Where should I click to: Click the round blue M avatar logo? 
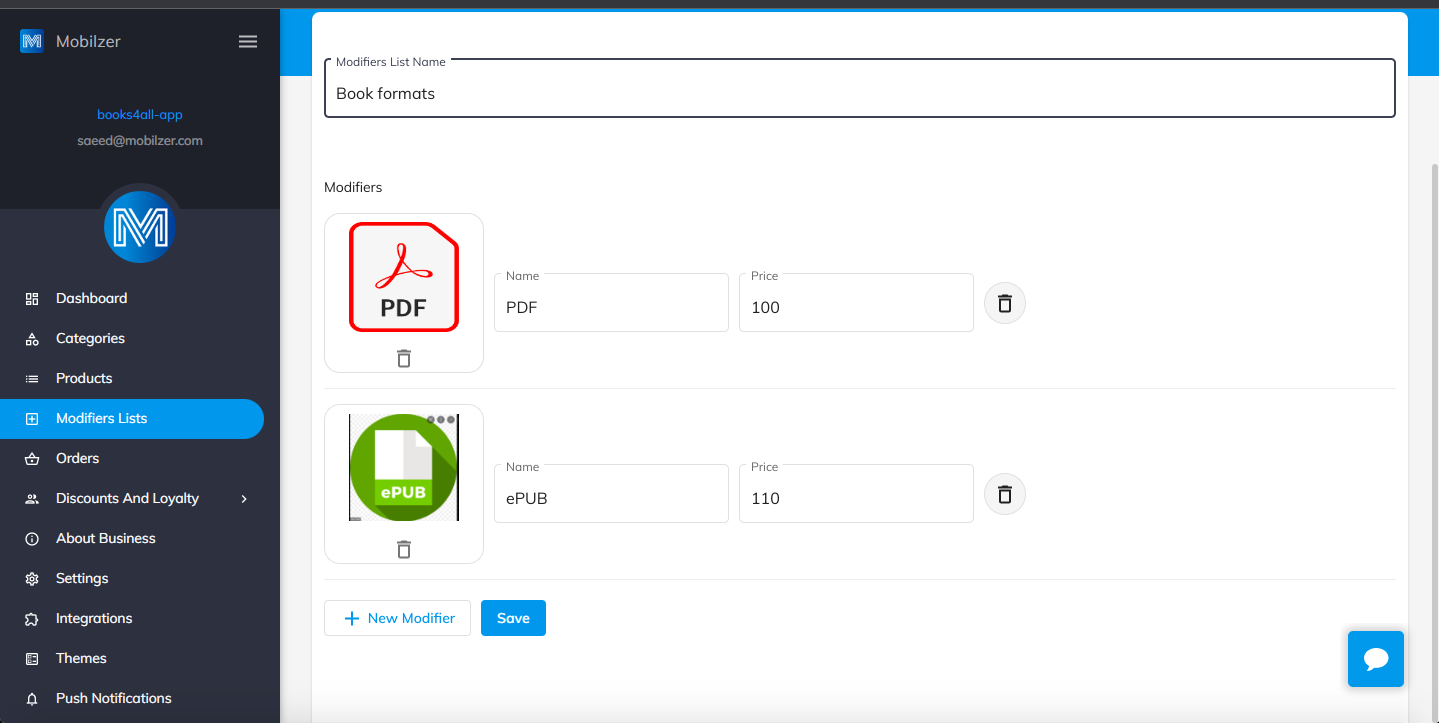point(140,227)
